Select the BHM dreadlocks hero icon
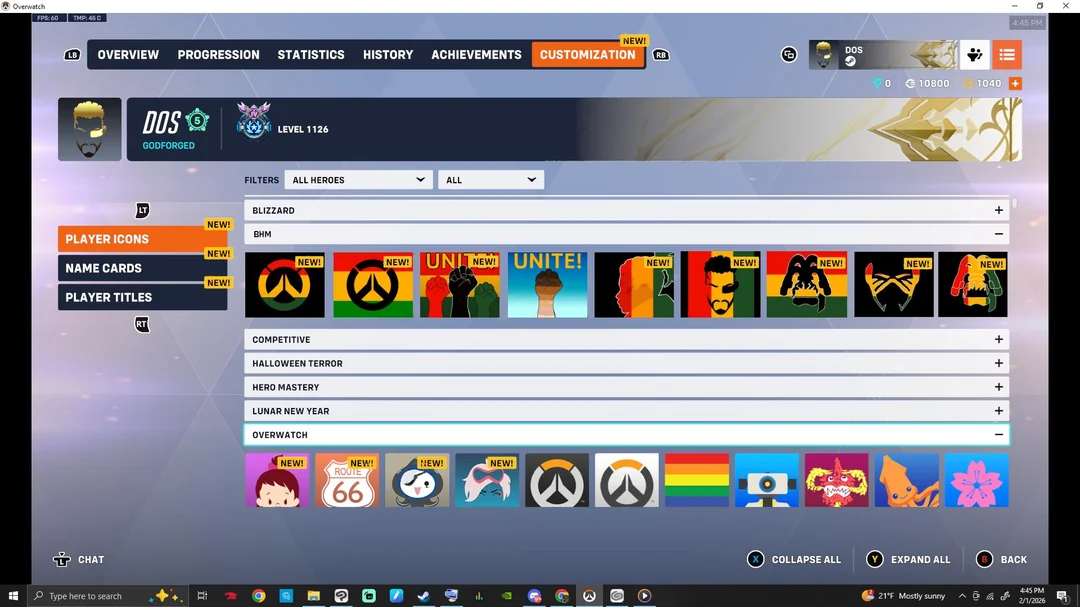Viewport: 1080px width, 607px height. (807, 285)
